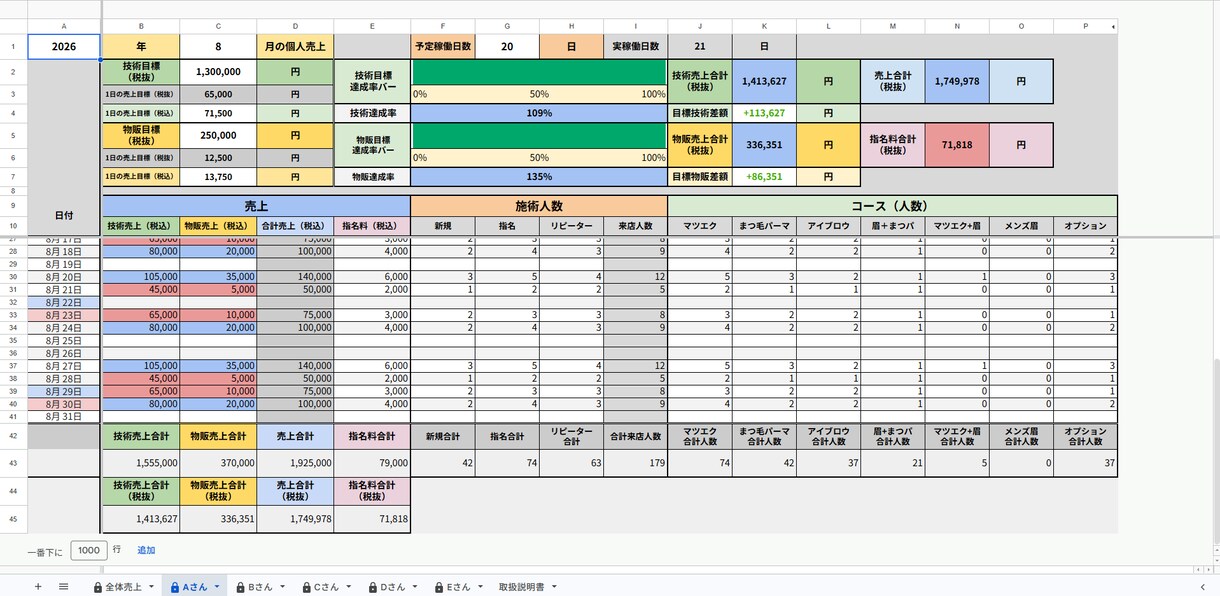The height and width of the screenshot is (596, 1220).
Task: Click the lock icon on Eさん tab
Action: (438, 587)
